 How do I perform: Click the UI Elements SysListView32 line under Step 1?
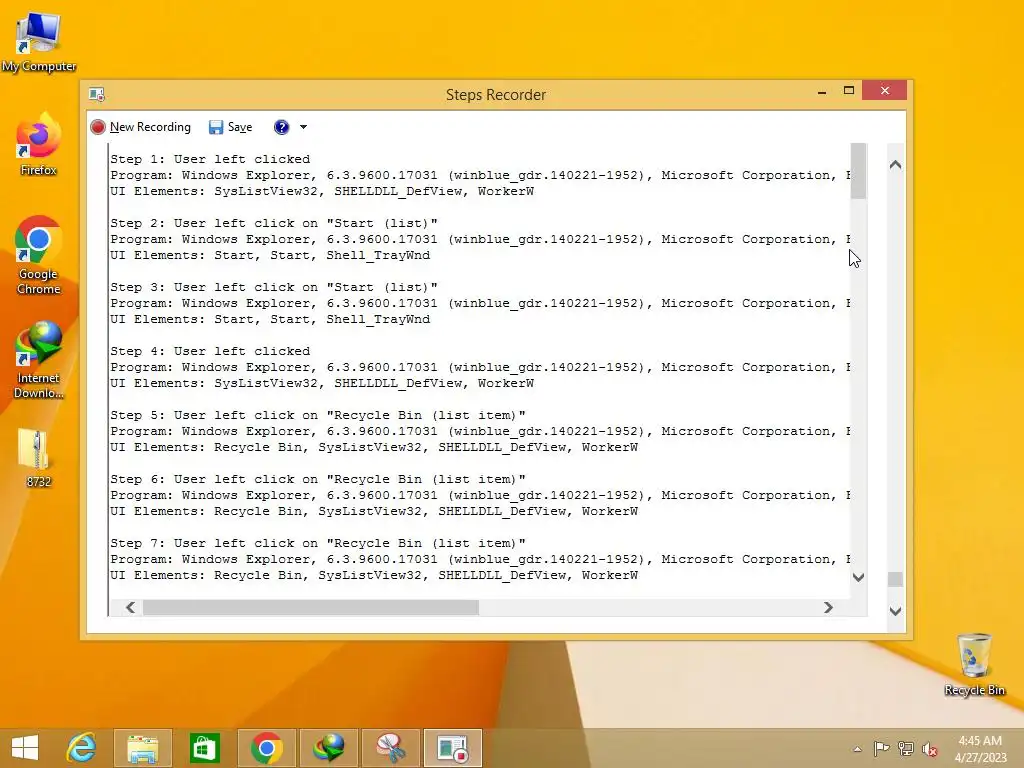pyautogui.click(x=322, y=191)
